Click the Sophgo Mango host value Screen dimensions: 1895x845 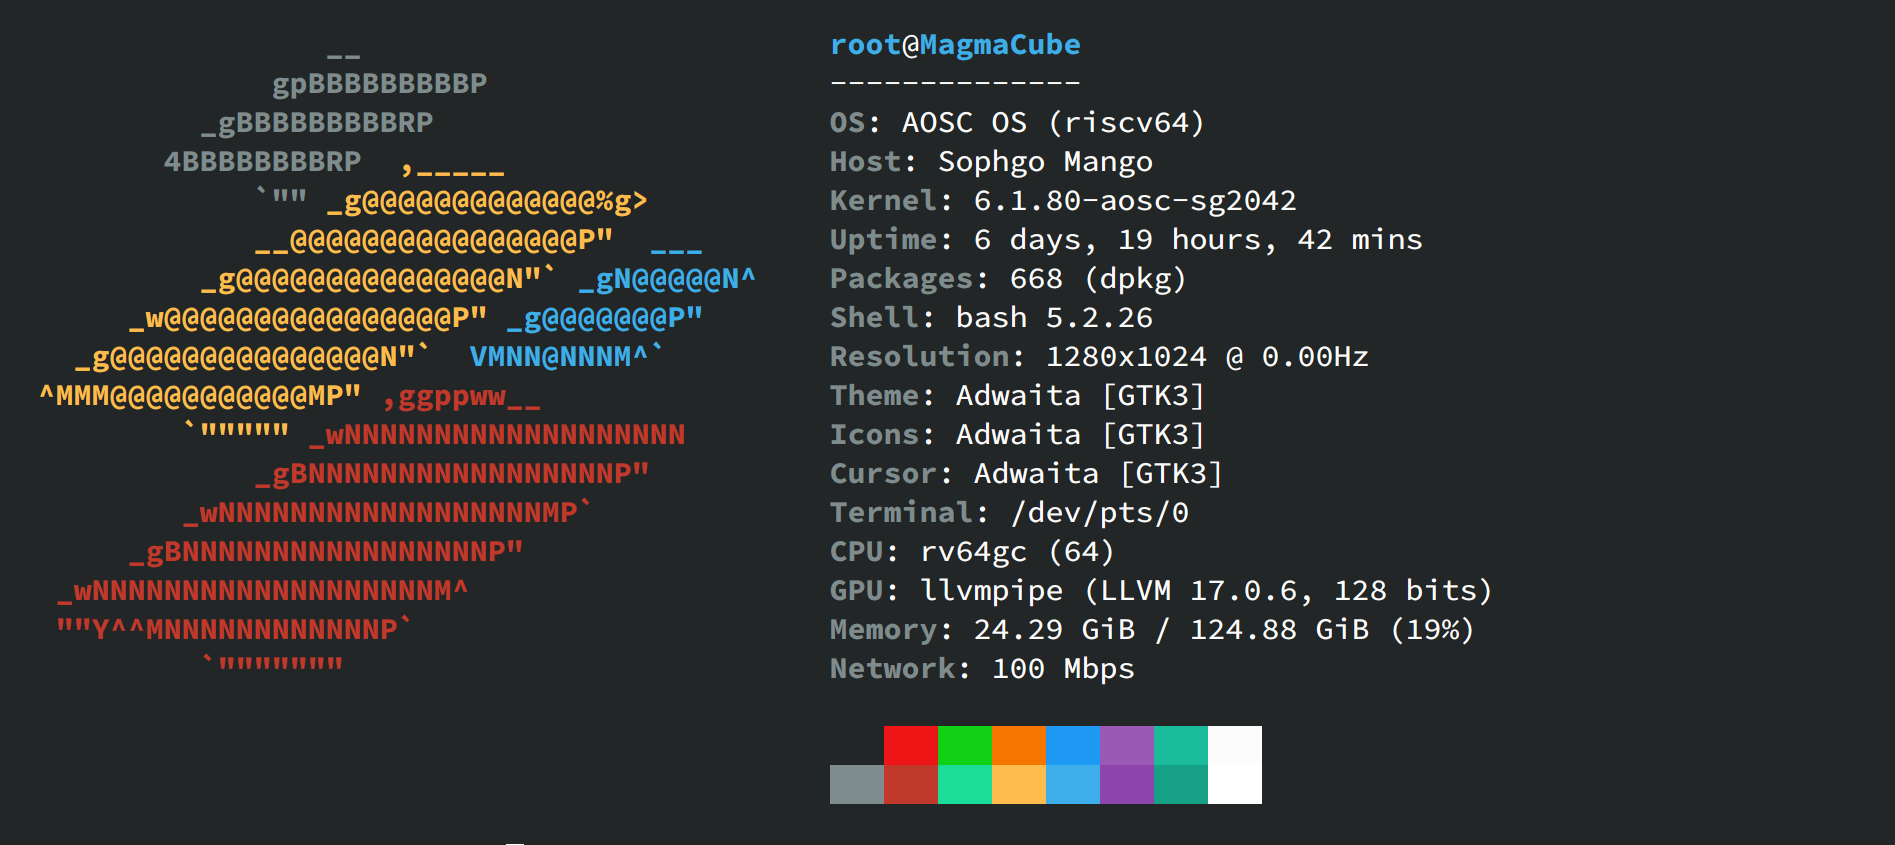(x=1045, y=162)
